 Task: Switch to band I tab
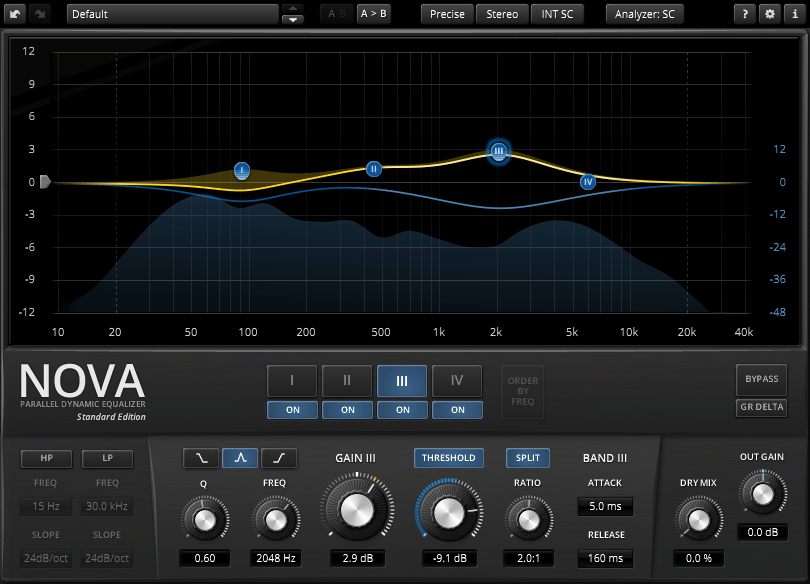pos(292,381)
